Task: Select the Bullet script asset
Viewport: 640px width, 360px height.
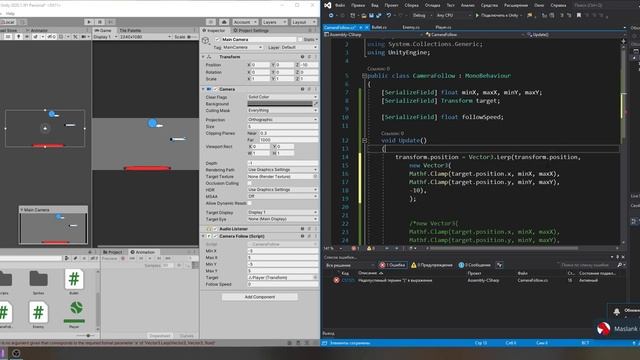Action: [74, 282]
